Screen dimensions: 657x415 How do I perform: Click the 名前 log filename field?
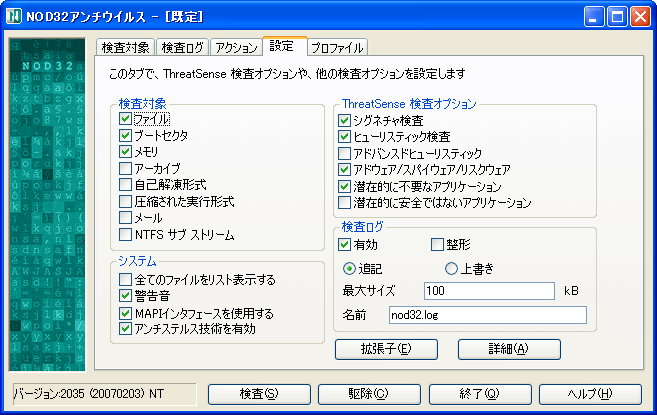(x=488, y=315)
